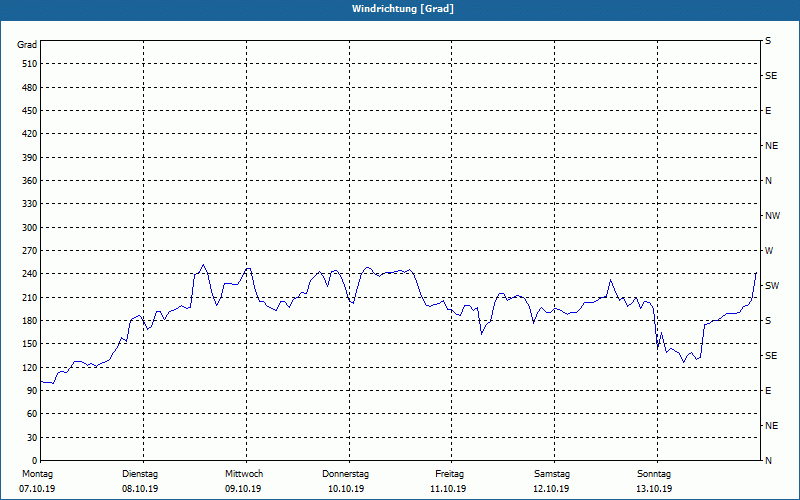Click the 60 degree axis value
The height and width of the screenshot is (500, 800).
pyautogui.click(x=32, y=414)
